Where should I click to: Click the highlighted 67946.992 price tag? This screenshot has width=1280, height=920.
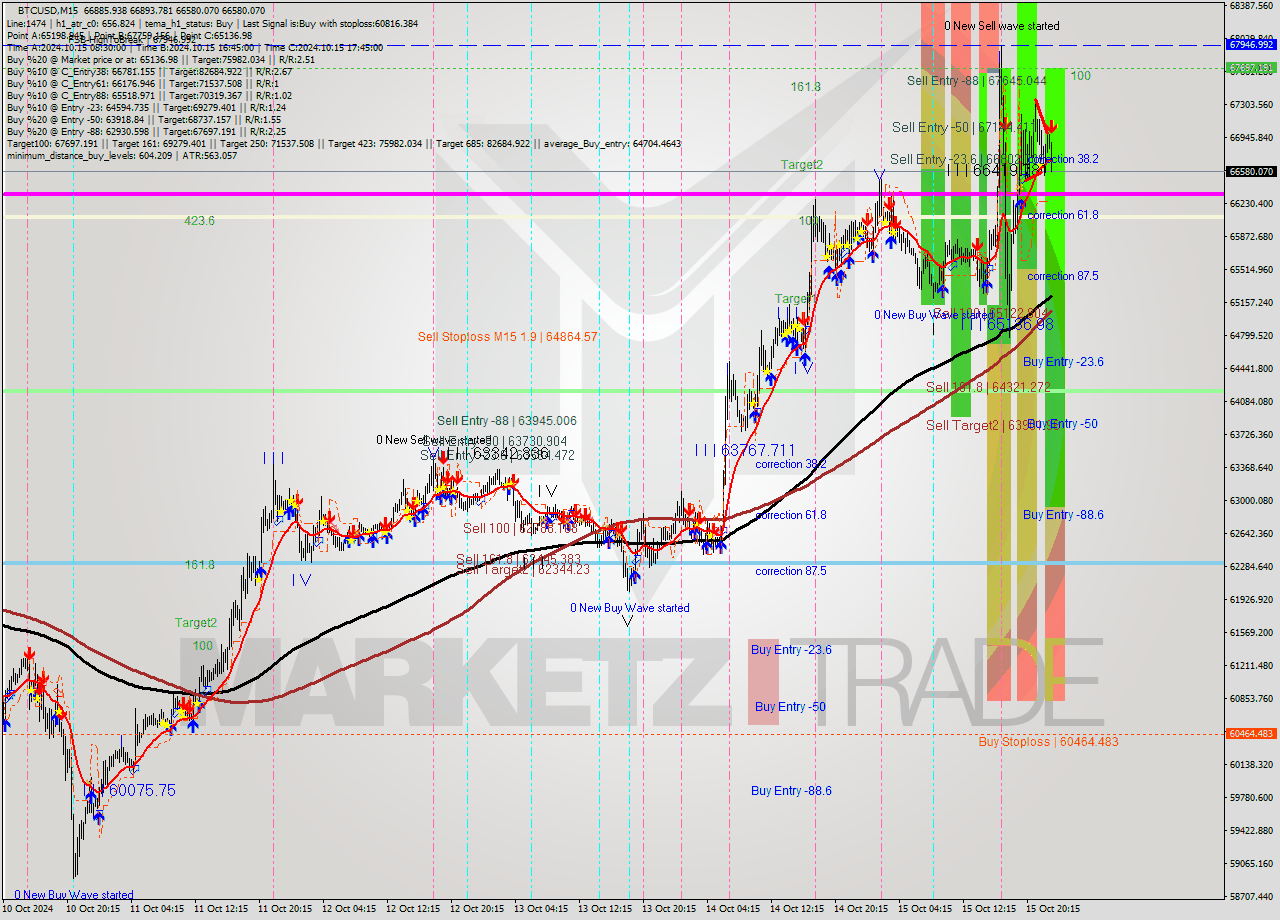click(x=1251, y=44)
